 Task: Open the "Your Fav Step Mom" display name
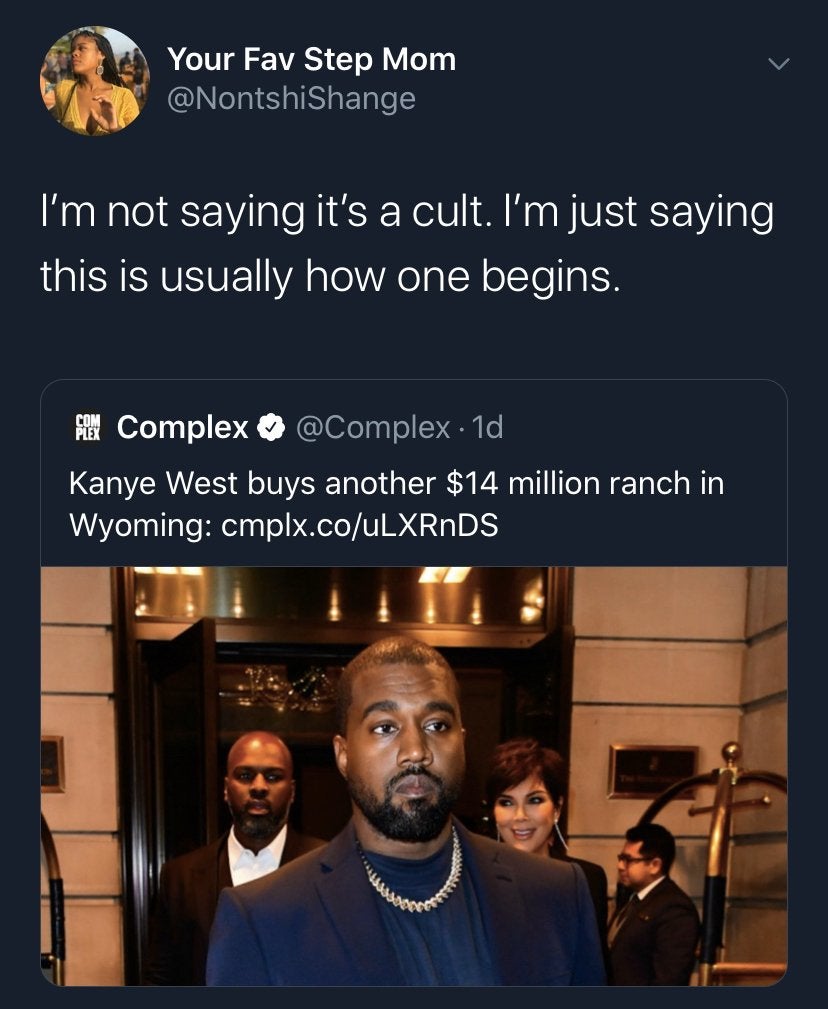pyautogui.click(x=311, y=60)
